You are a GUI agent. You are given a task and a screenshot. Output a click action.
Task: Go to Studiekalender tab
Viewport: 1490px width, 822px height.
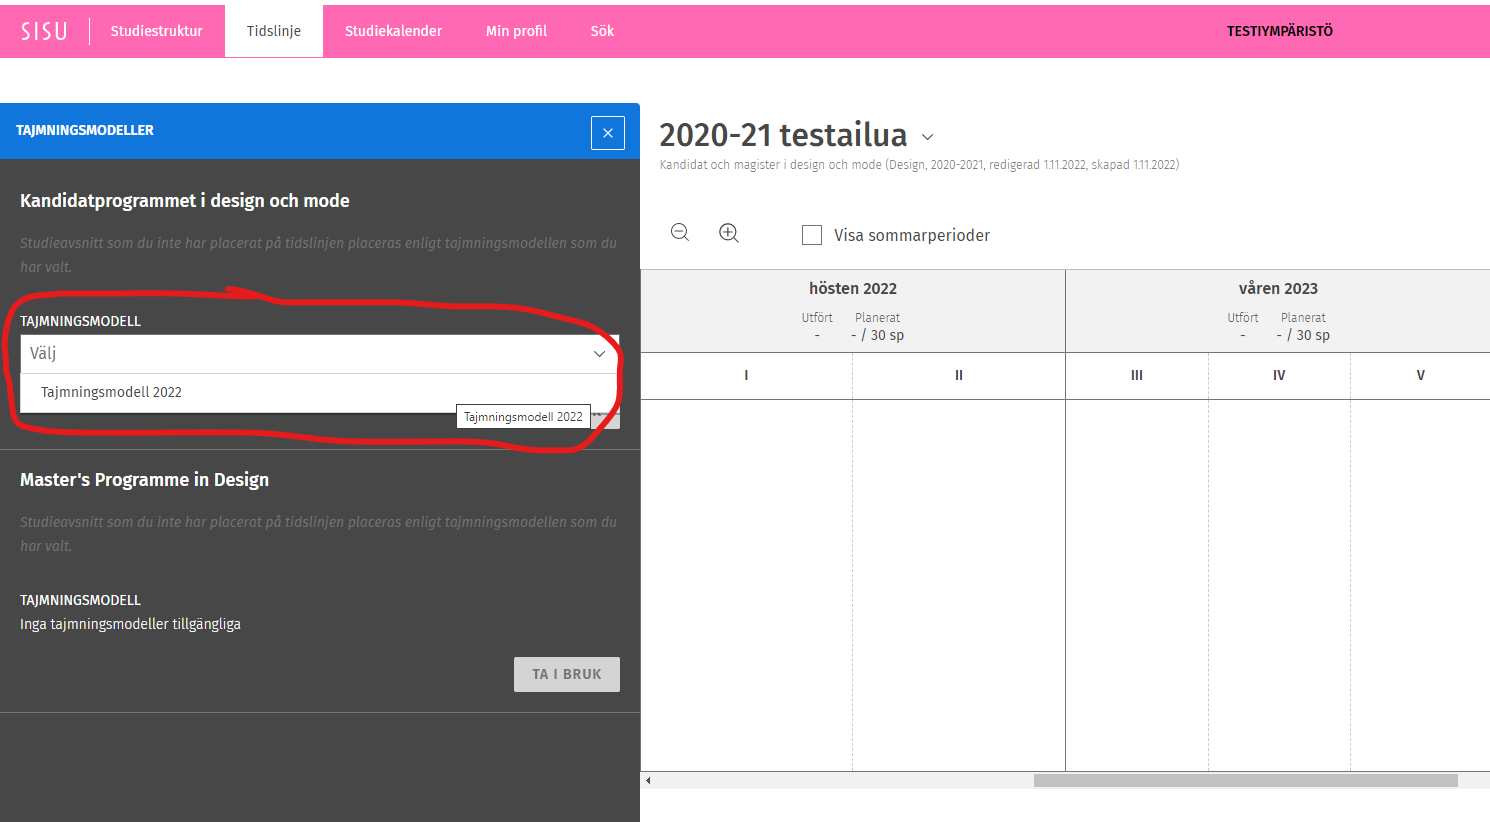pos(393,31)
